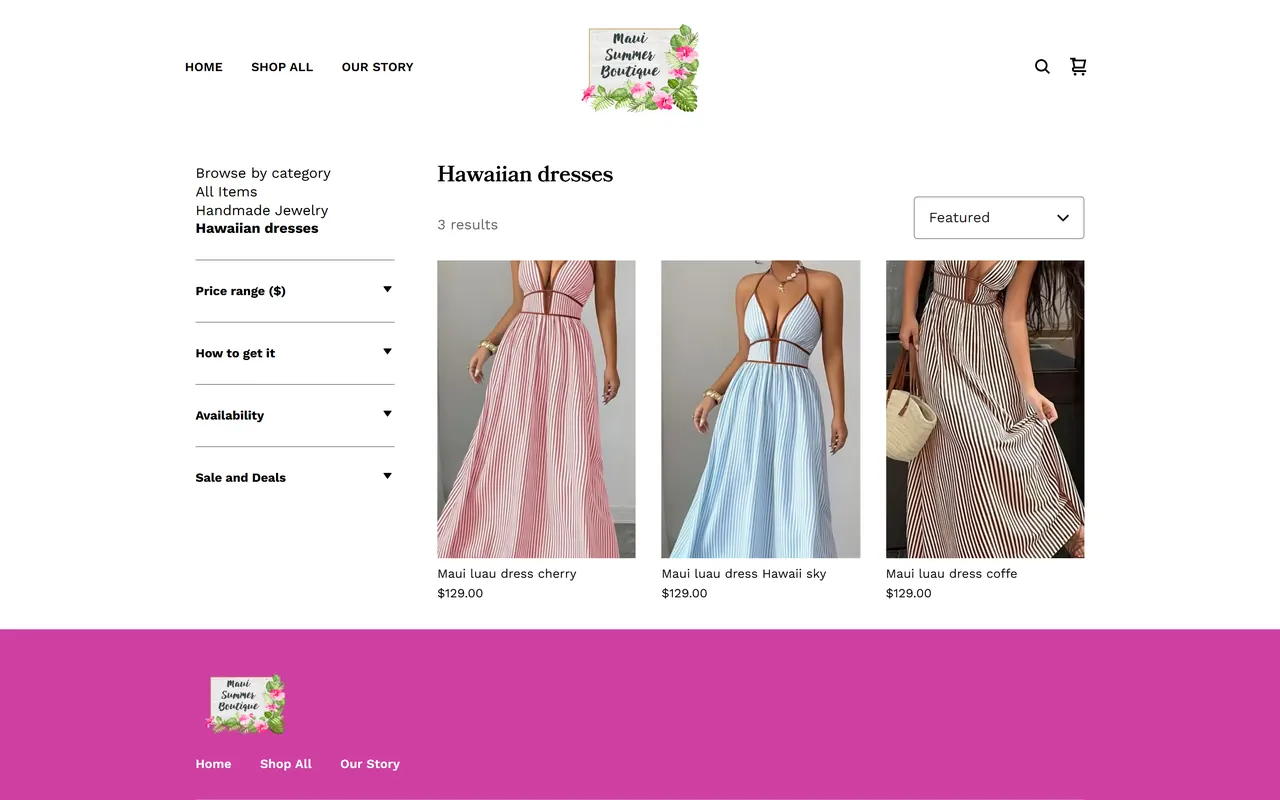This screenshot has height=800, width=1280.
Task: Click the Maui luau dress coffe title
Action: [x=951, y=574]
